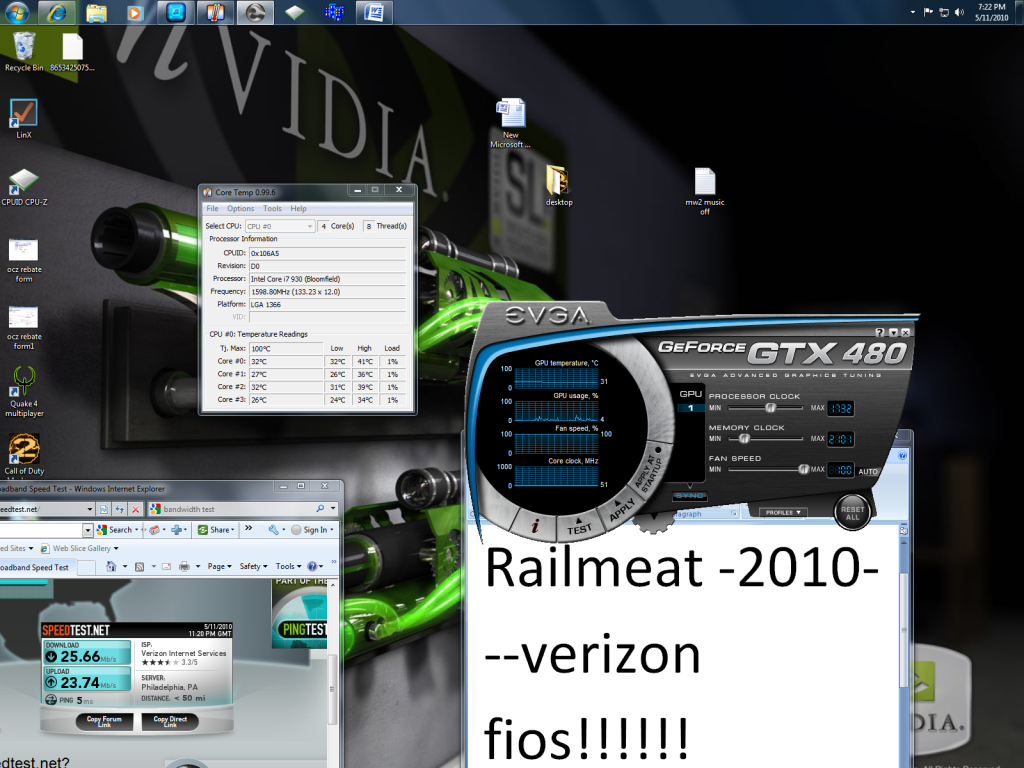Select the CPUID CPU-Z desktop shortcut
The image size is (1024, 768).
(x=24, y=187)
